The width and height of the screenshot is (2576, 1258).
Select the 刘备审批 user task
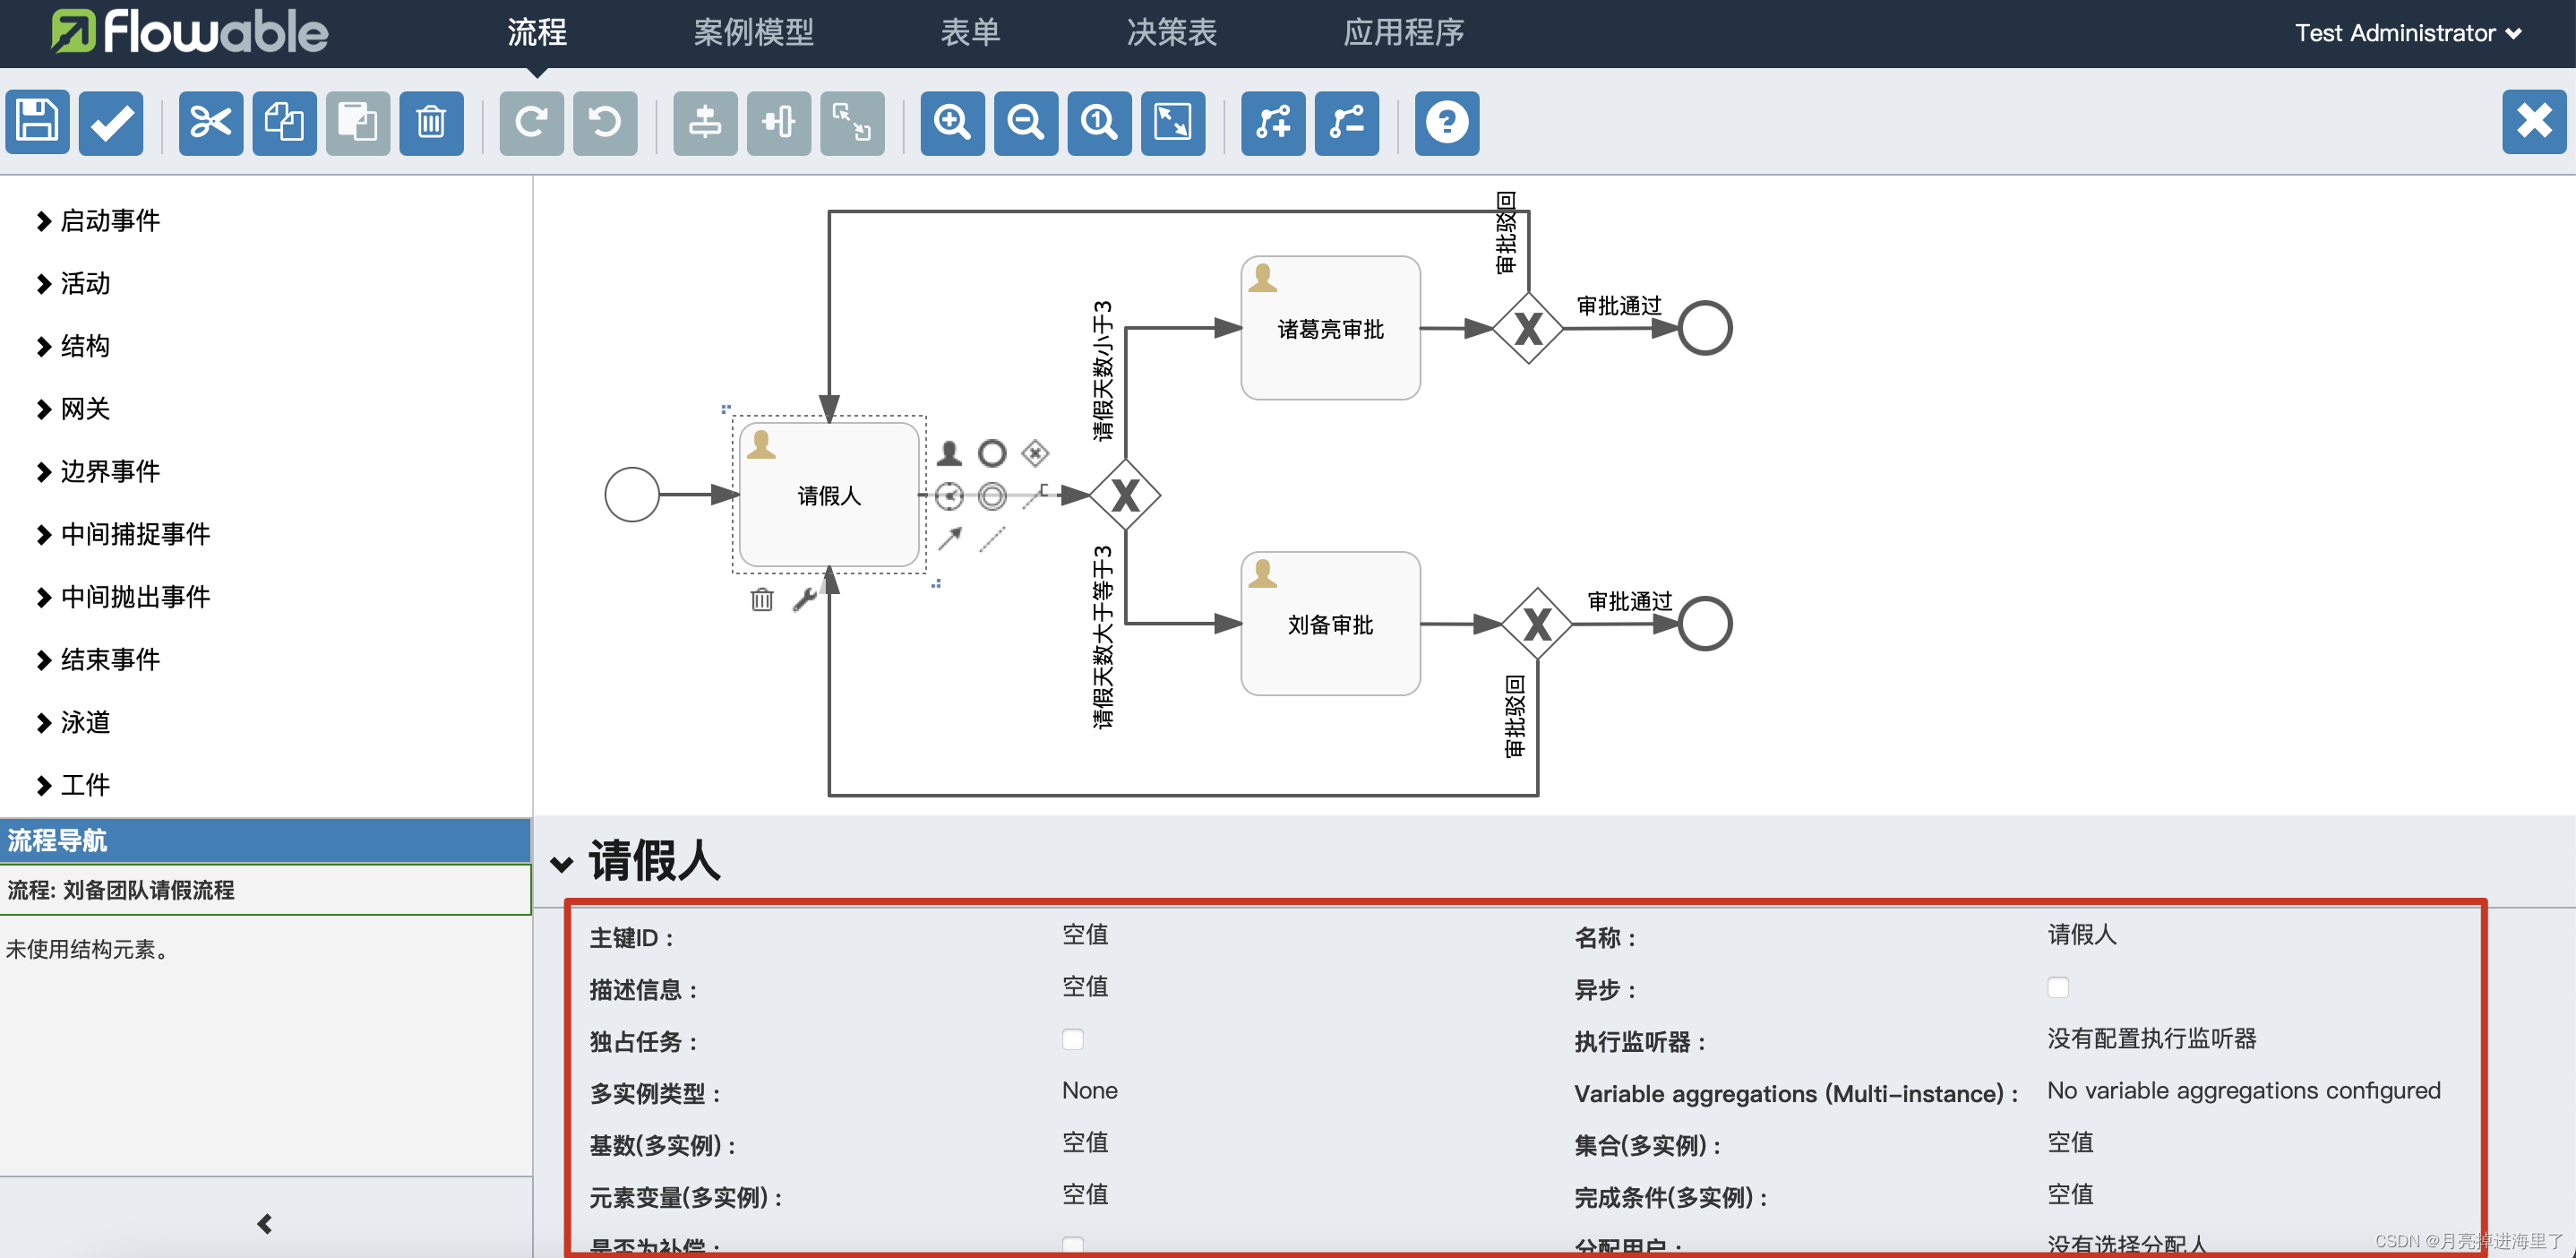point(1331,624)
